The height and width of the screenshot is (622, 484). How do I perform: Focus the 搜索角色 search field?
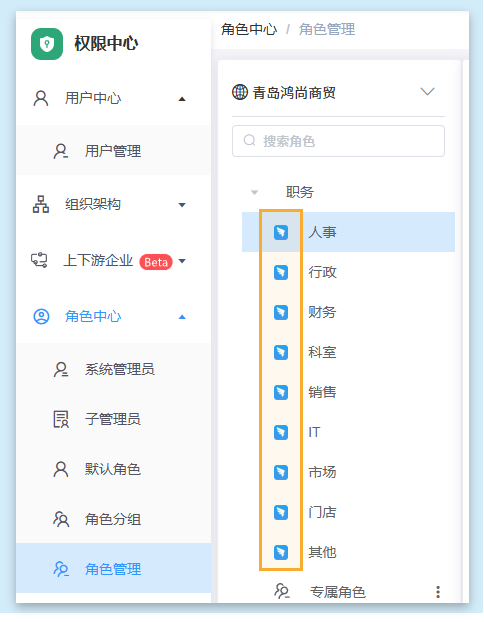(x=338, y=141)
